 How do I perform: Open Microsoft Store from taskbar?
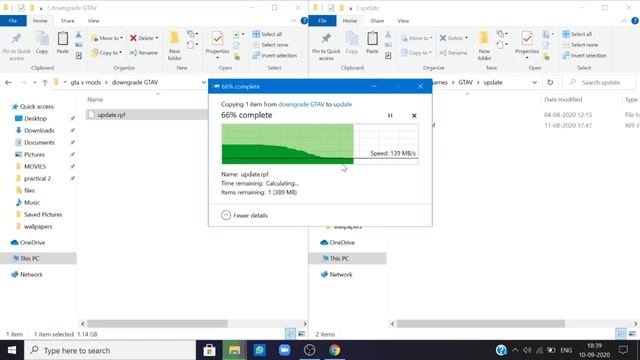pos(209,350)
